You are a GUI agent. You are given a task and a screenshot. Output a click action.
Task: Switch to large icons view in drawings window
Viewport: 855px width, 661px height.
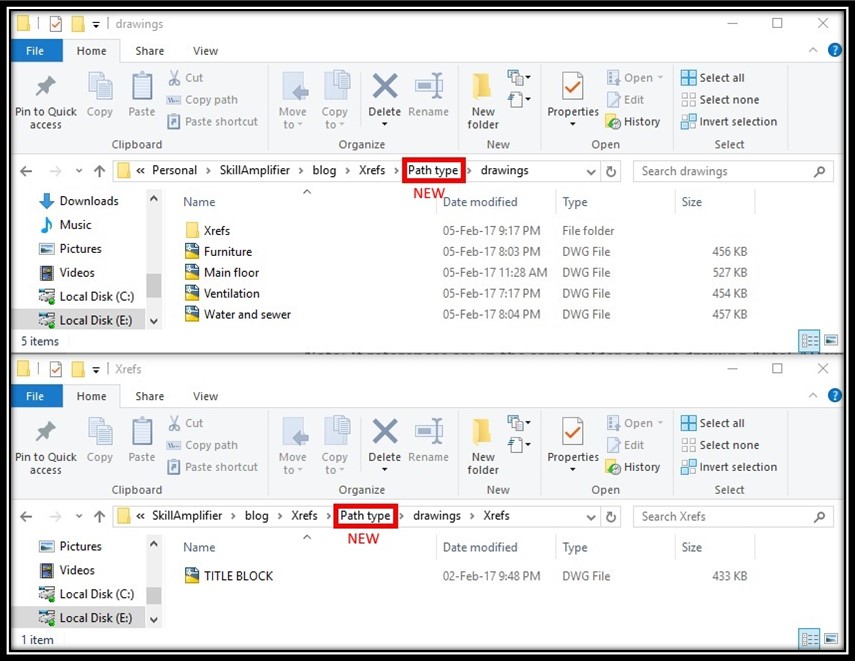coord(831,341)
